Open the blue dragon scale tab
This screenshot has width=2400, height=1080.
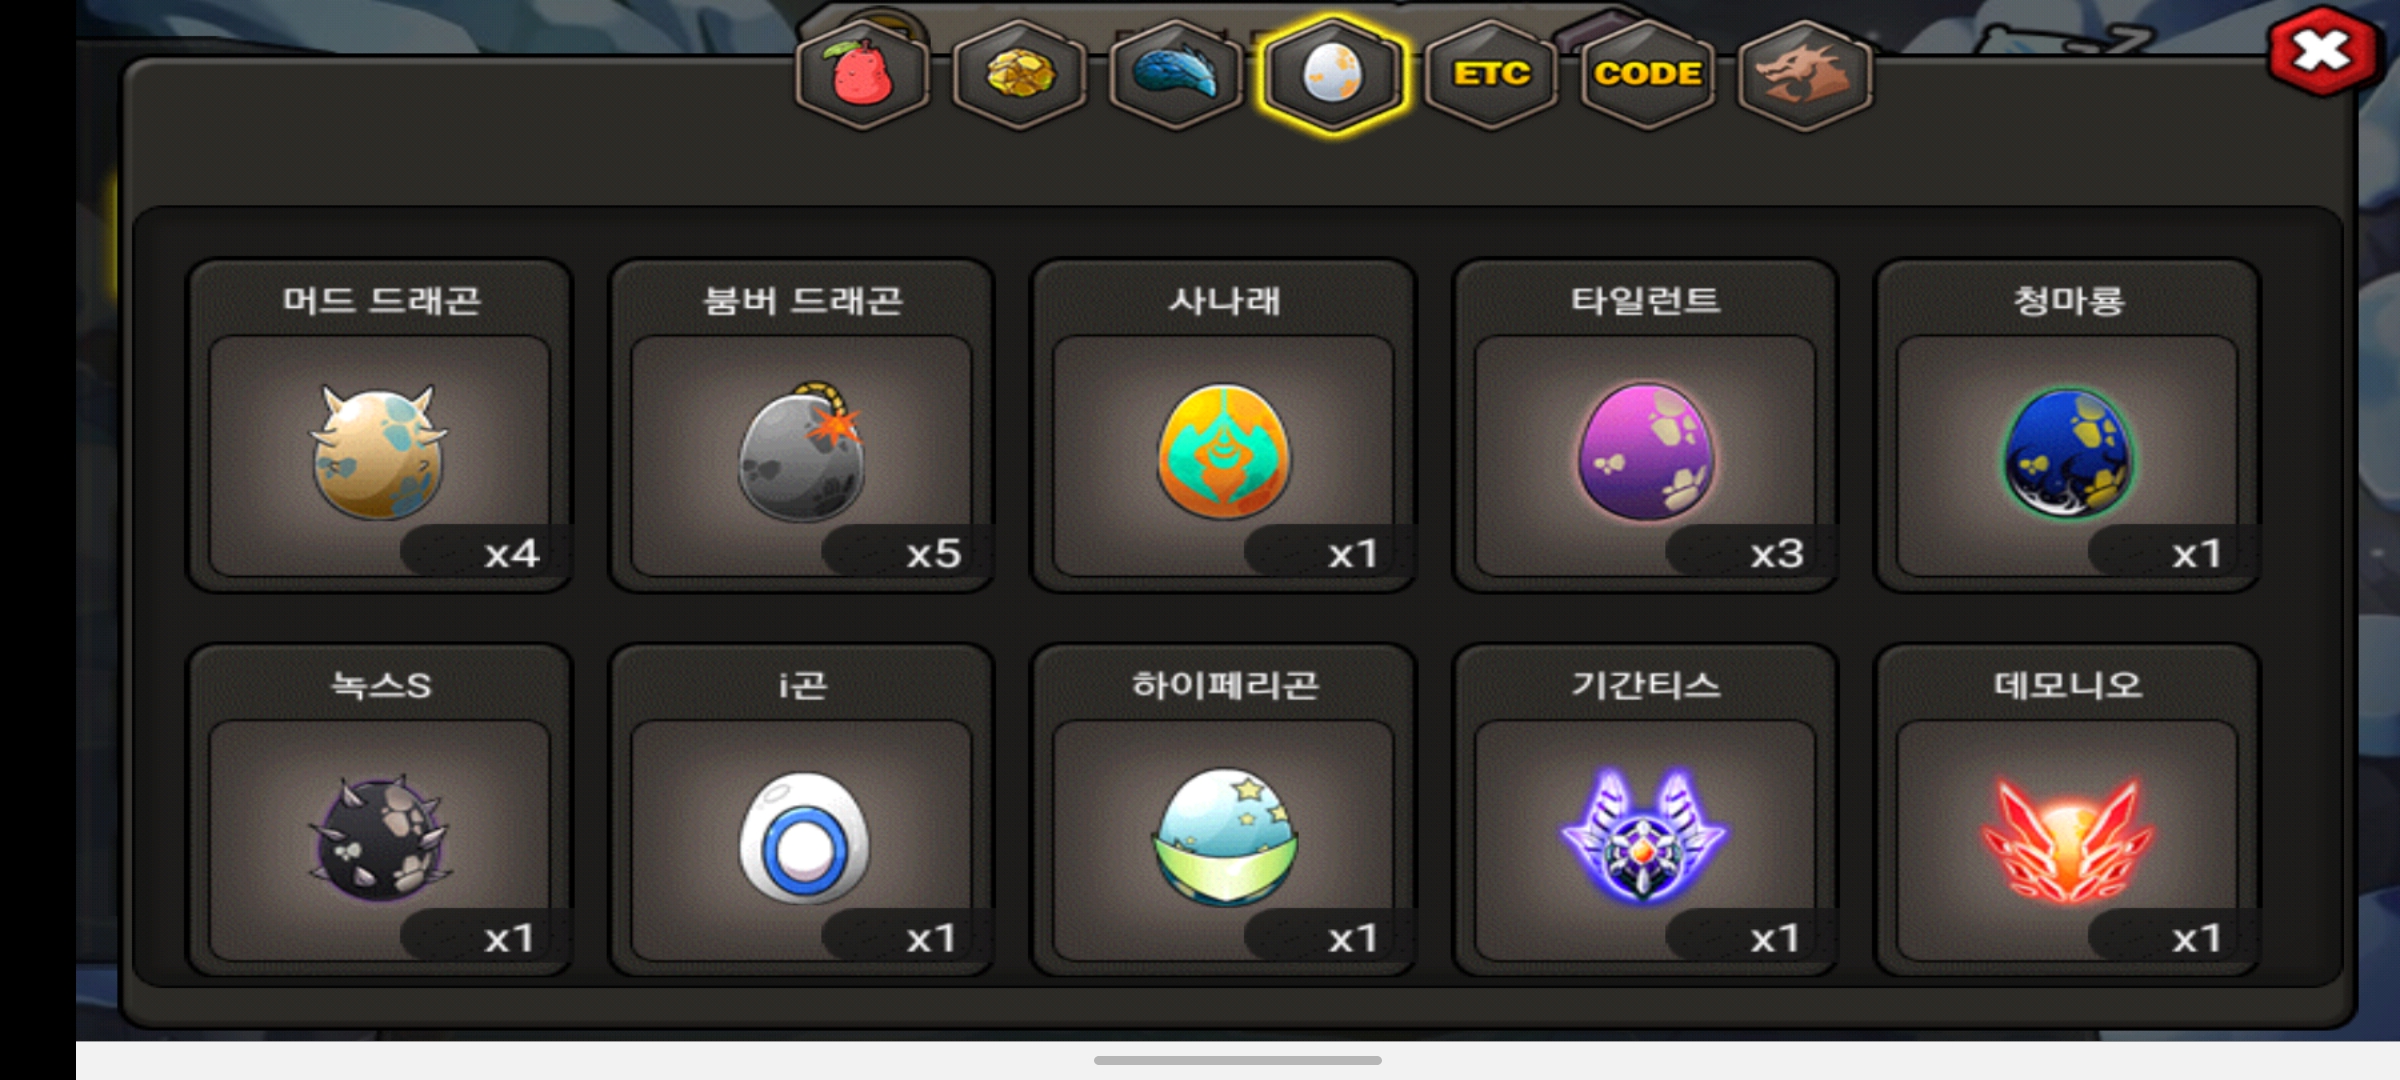click(x=1176, y=75)
